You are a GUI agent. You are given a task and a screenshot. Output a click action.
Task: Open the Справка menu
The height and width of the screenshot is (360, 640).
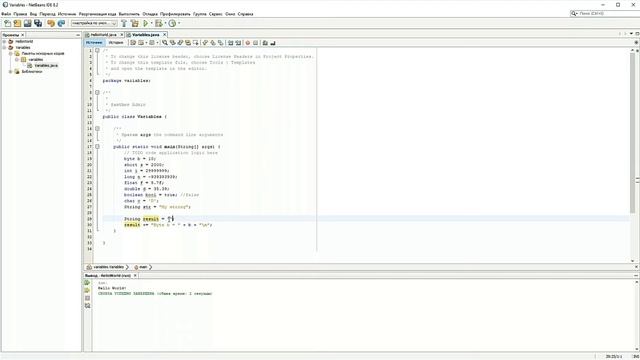click(x=245, y=14)
